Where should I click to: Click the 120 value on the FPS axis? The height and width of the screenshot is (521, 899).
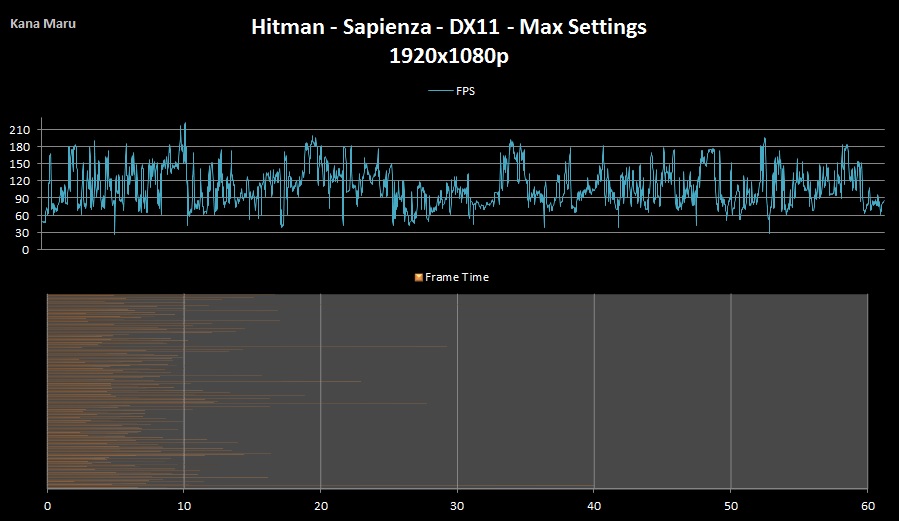point(19,182)
